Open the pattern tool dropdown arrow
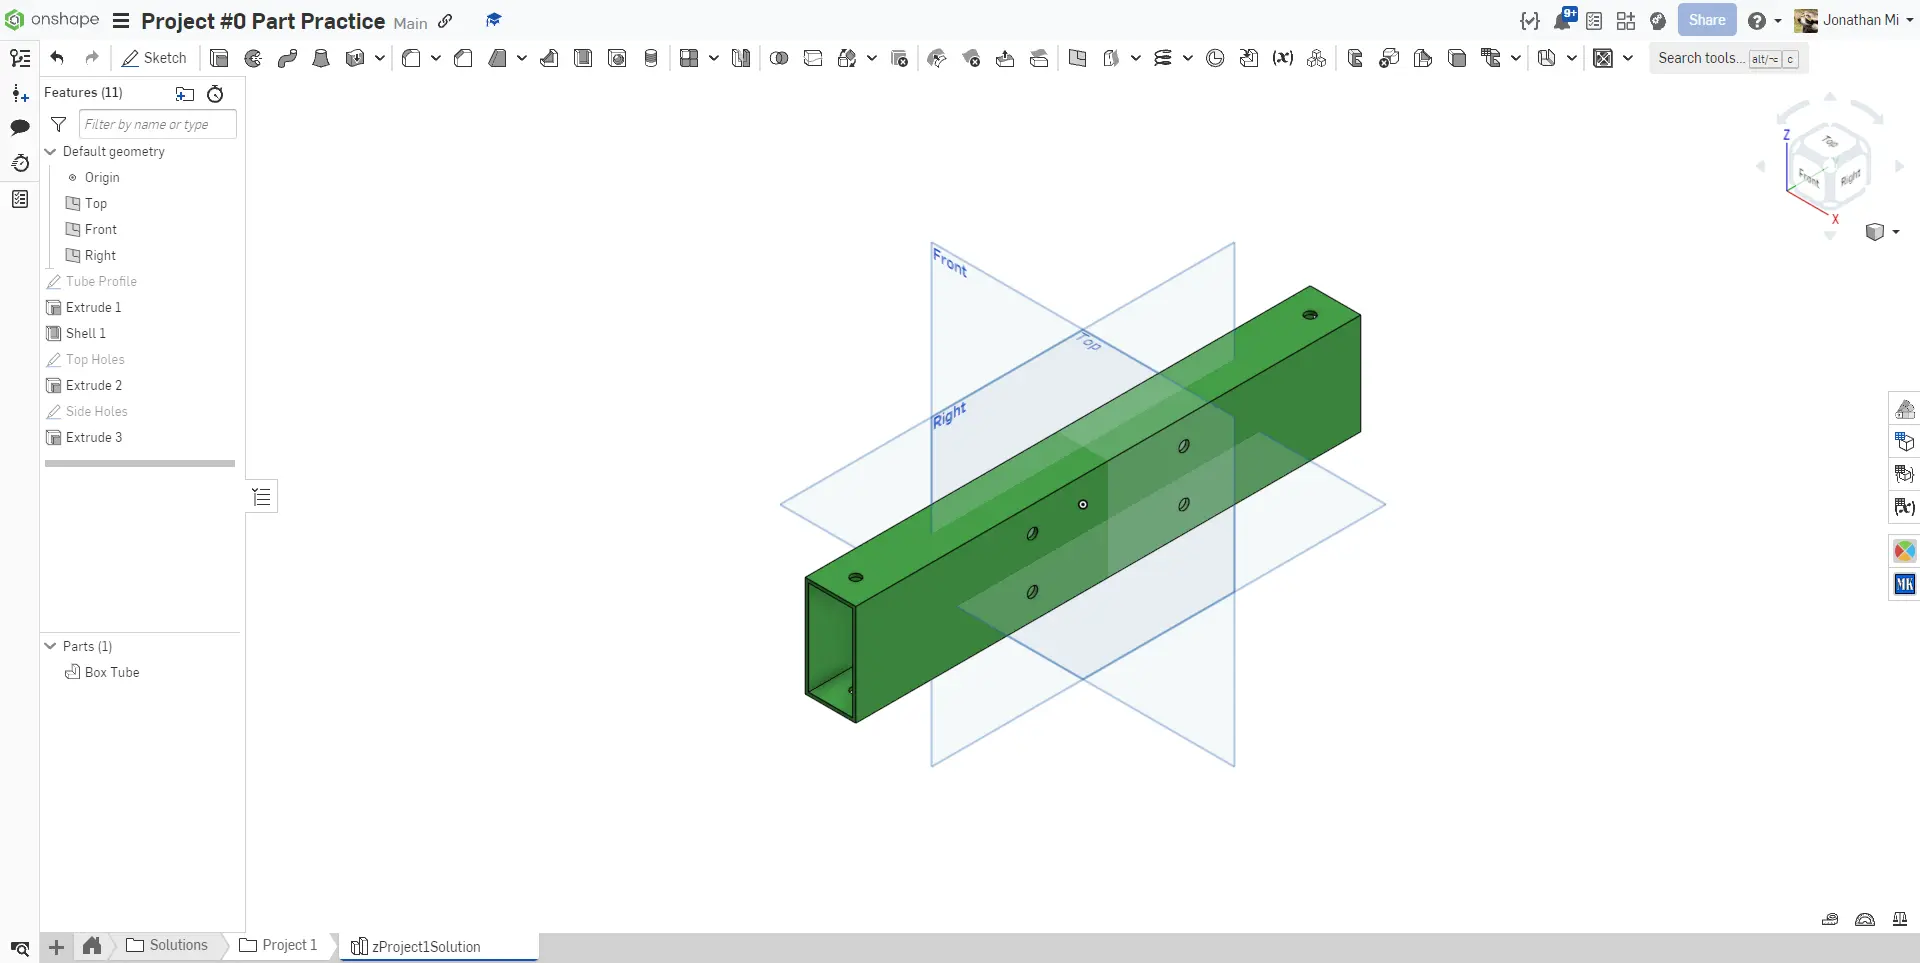1920x963 pixels. tap(714, 58)
